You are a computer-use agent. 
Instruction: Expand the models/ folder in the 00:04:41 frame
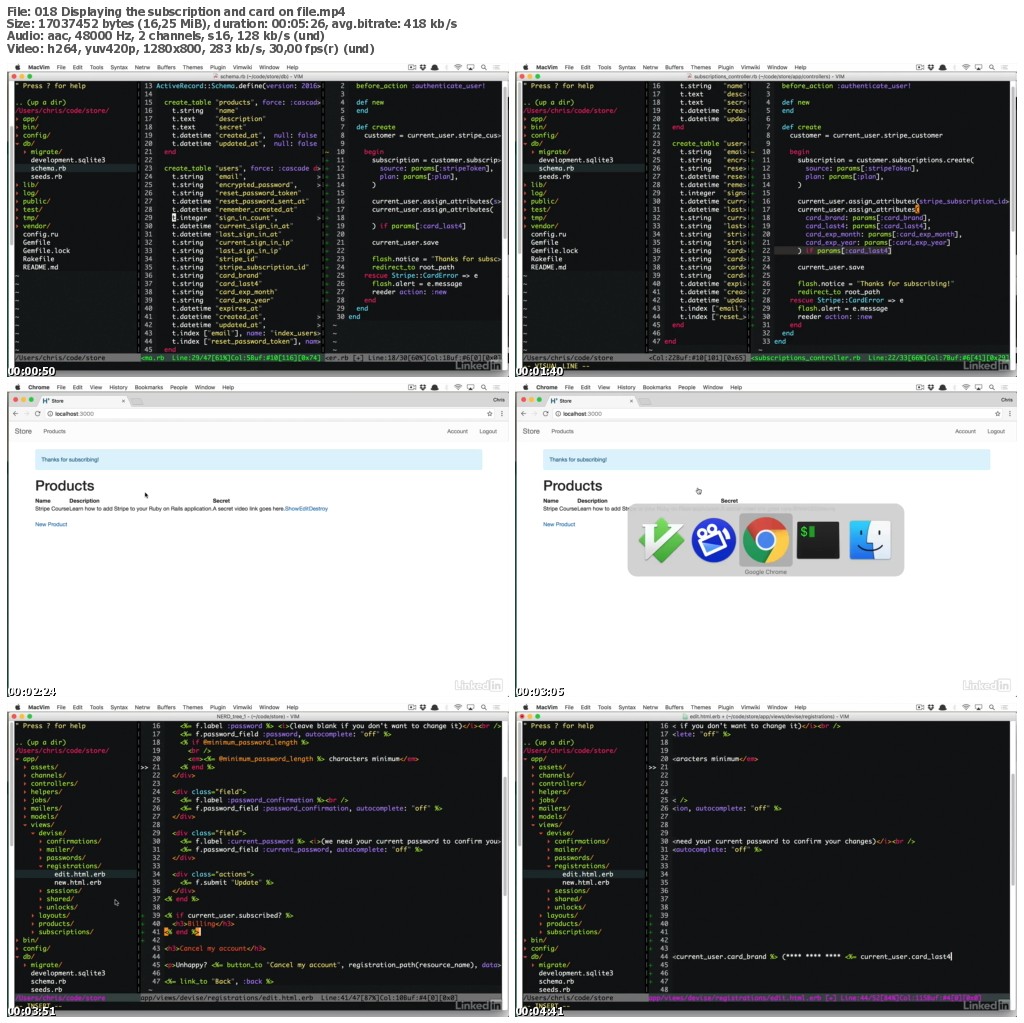pos(558,816)
